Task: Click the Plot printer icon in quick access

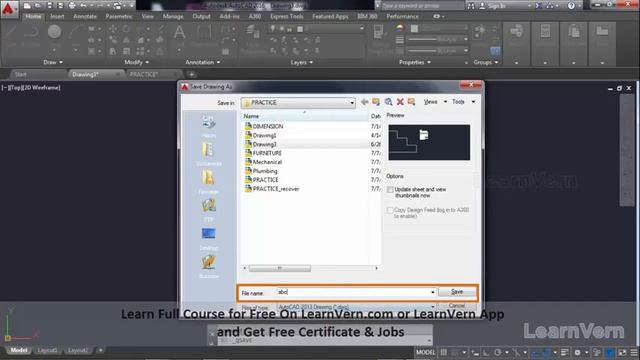Action: [x=72, y=6]
